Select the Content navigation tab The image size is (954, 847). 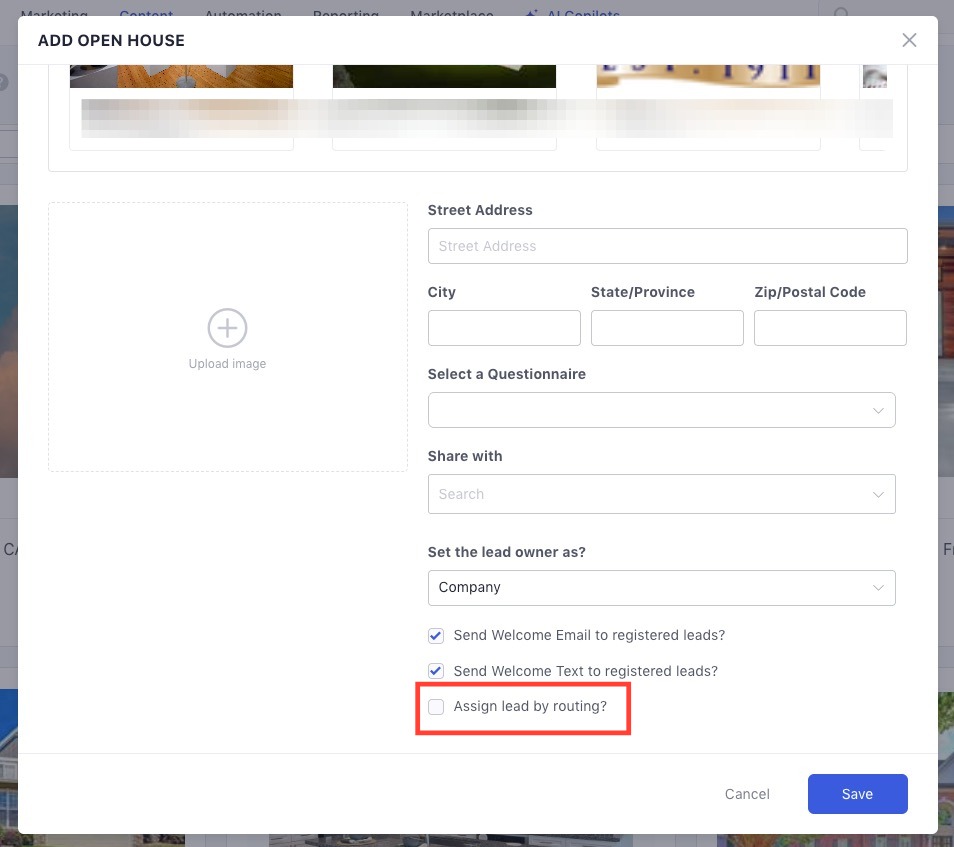click(146, 15)
